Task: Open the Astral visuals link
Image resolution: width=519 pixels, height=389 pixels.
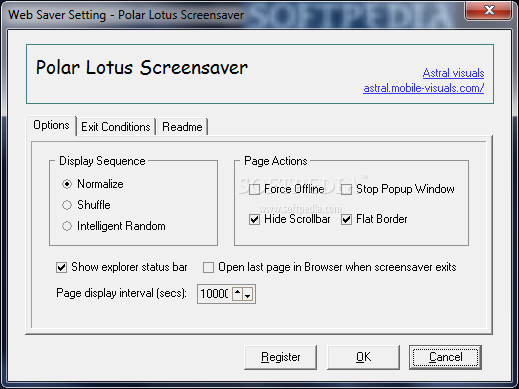Action: 453,73
